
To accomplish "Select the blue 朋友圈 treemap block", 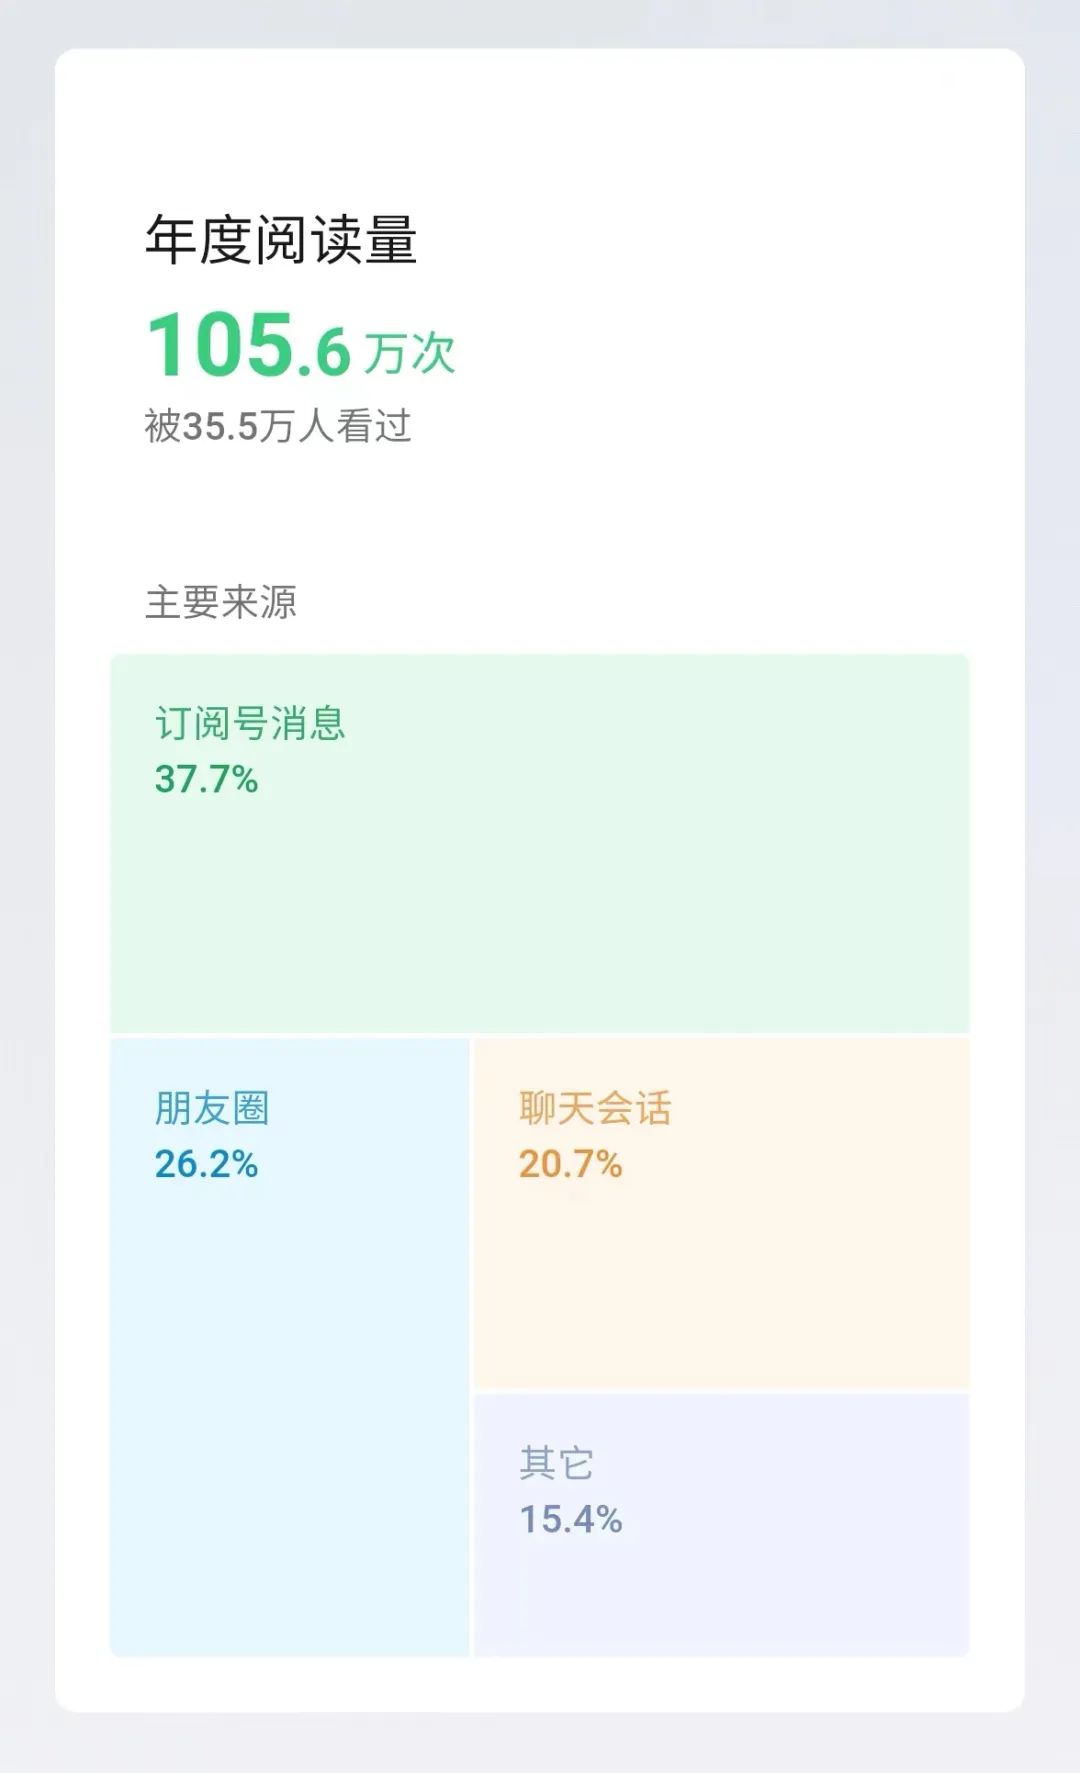I will (x=290, y=1347).
